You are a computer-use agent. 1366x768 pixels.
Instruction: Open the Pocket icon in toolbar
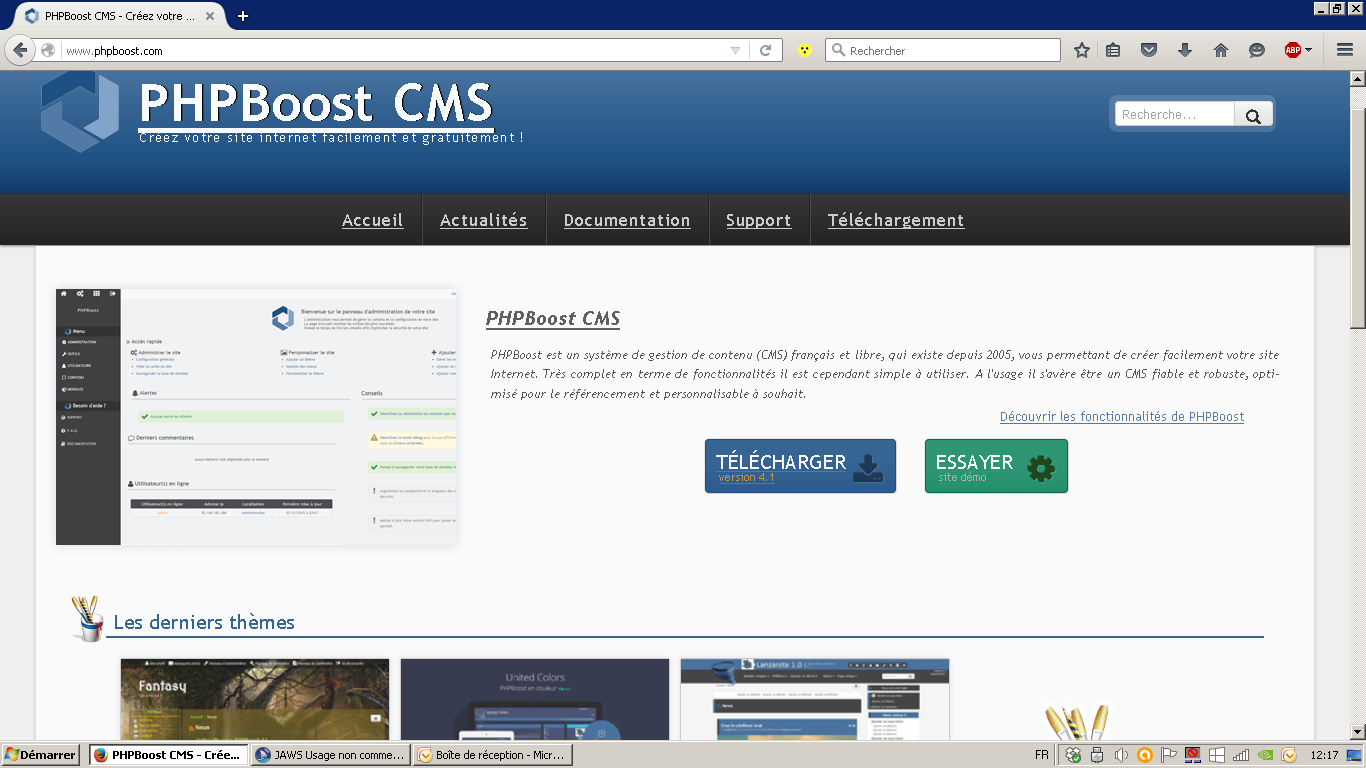click(x=1149, y=50)
